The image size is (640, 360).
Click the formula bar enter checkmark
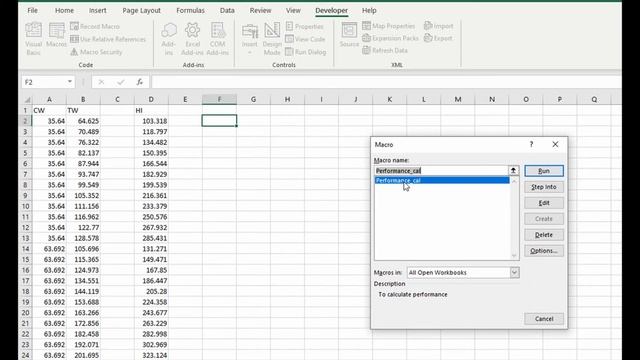120,82
